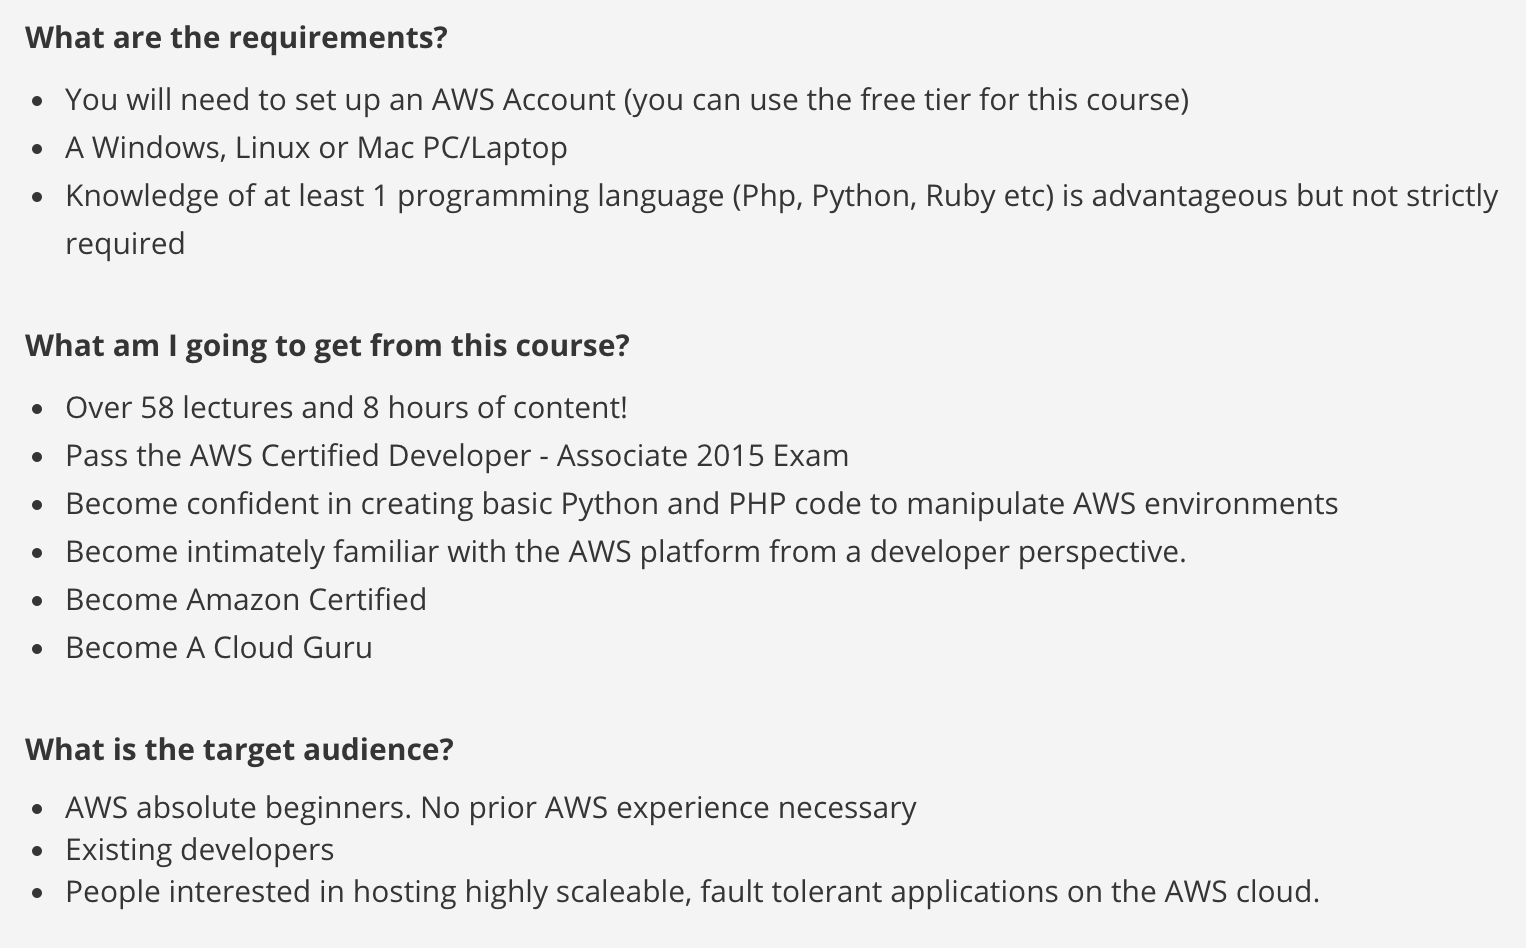Click the bullet before 'Over 58 lectures'
This screenshot has width=1526, height=948.
(38, 410)
